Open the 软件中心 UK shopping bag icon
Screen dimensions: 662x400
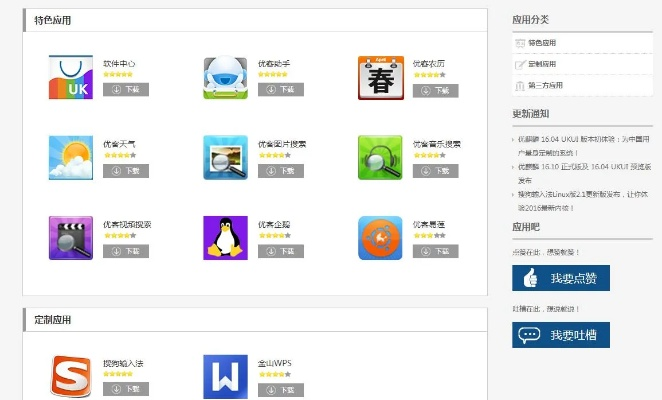click(71, 77)
